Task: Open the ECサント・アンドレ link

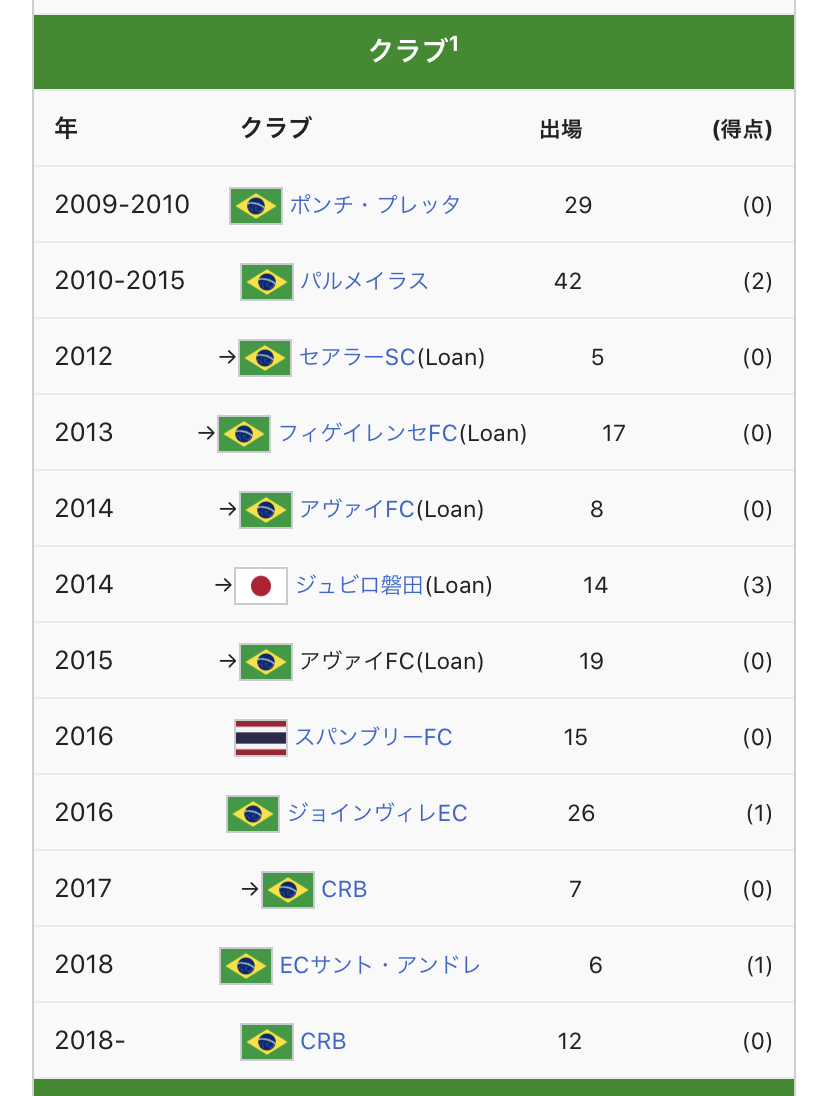Action: (380, 965)
